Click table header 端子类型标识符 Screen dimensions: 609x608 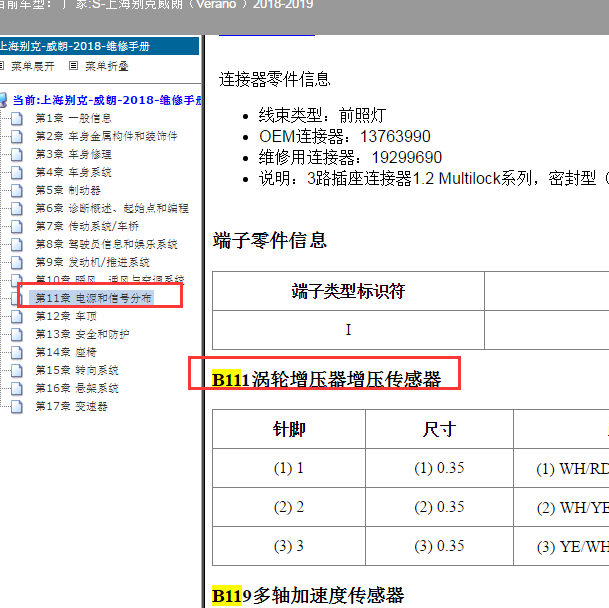348,291
